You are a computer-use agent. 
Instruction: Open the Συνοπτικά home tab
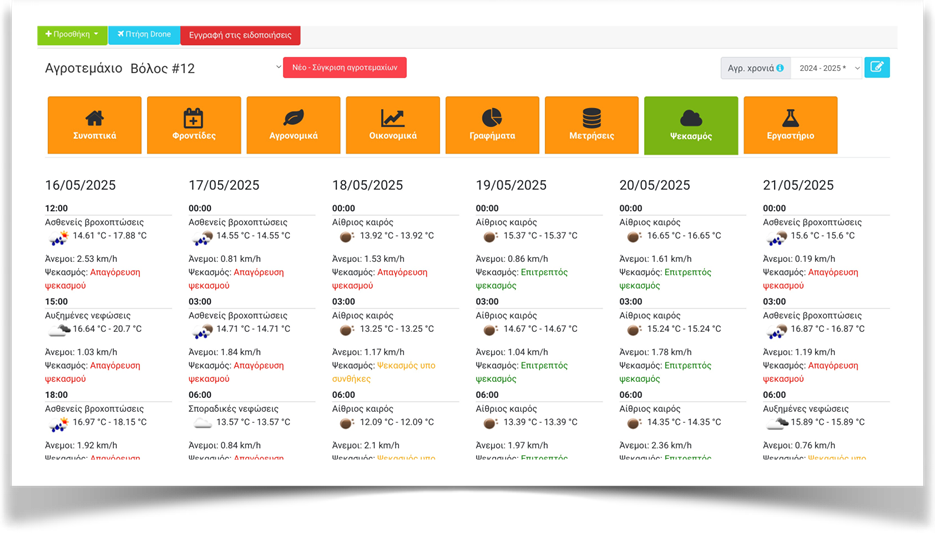[94, 125]
